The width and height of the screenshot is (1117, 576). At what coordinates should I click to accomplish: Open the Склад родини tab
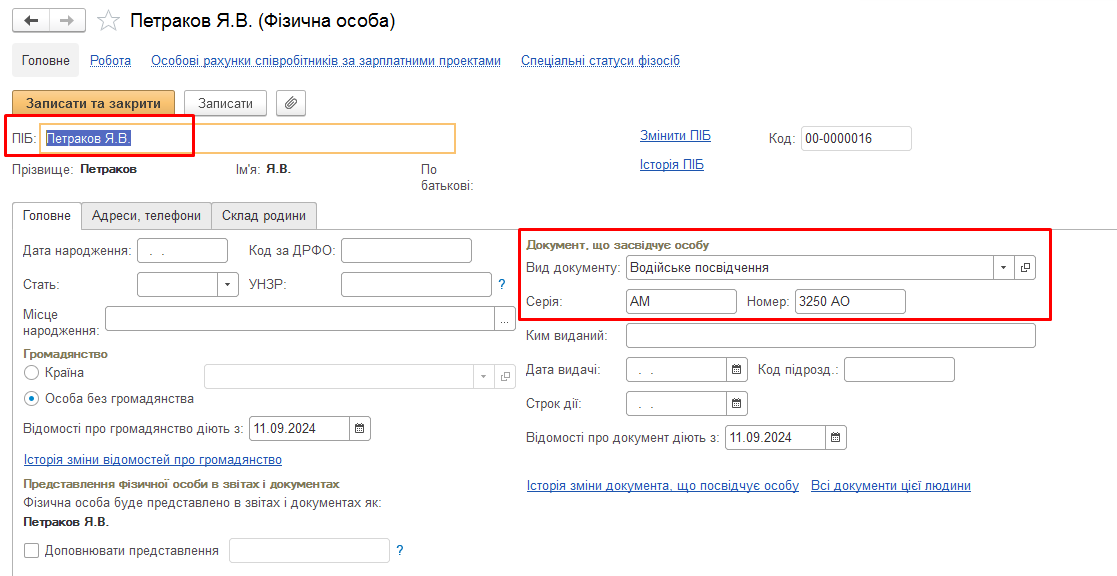click(264, 215)
